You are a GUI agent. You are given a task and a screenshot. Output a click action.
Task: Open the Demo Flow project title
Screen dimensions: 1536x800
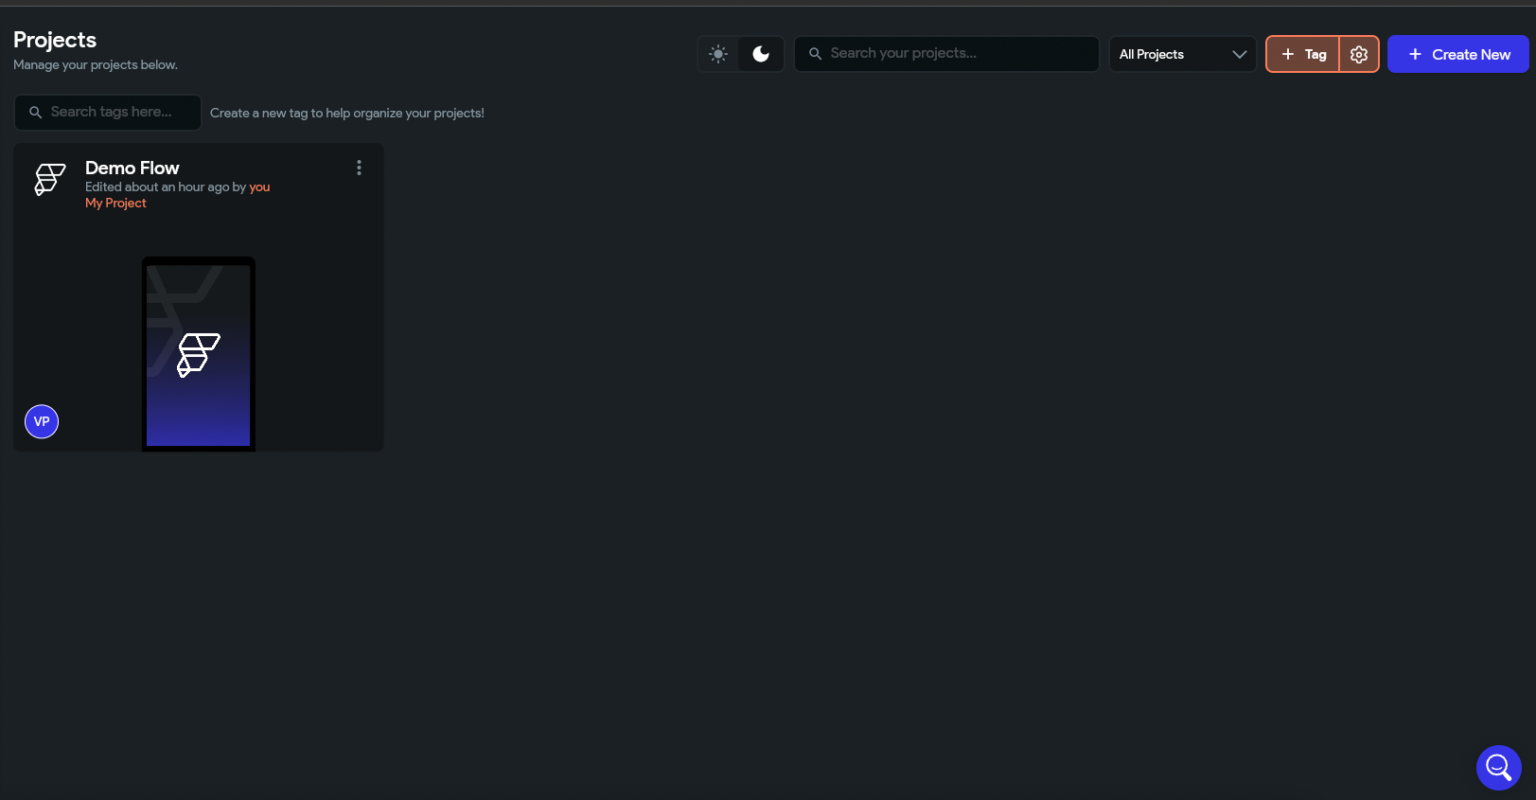pyautogui.click(x=132, y=168)
